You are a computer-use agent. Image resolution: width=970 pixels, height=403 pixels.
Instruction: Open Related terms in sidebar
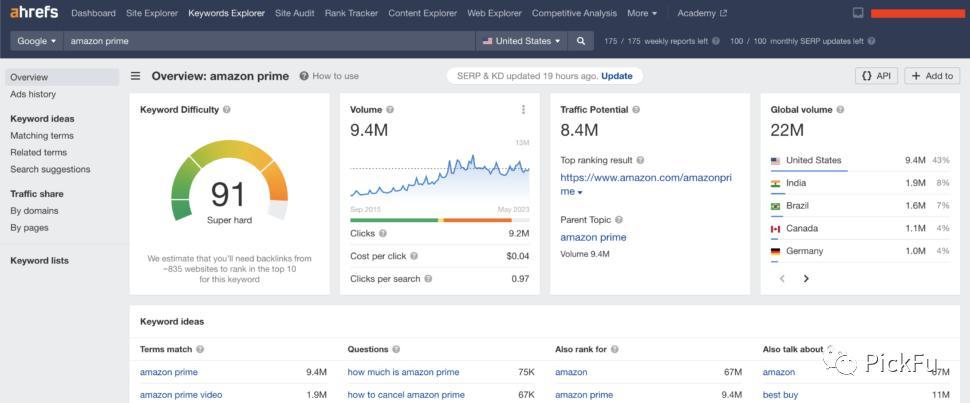(38, 152)
